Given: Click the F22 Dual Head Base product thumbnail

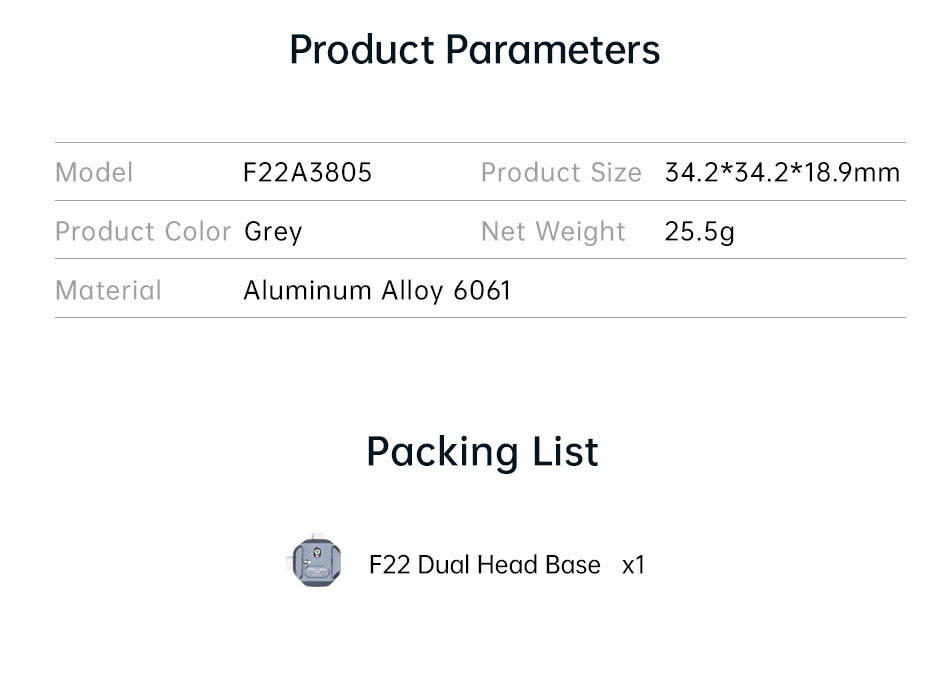Looking at the screenshot, I should point(314,561).
